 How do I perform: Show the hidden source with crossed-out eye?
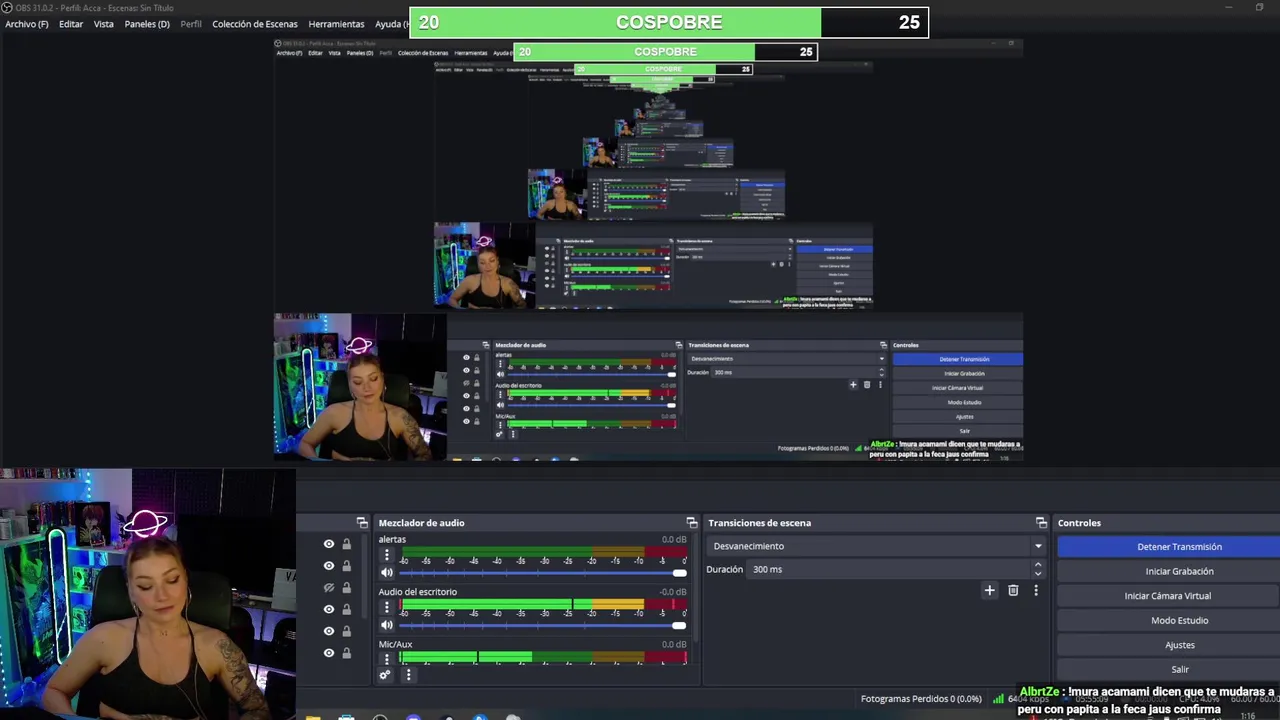328,588
